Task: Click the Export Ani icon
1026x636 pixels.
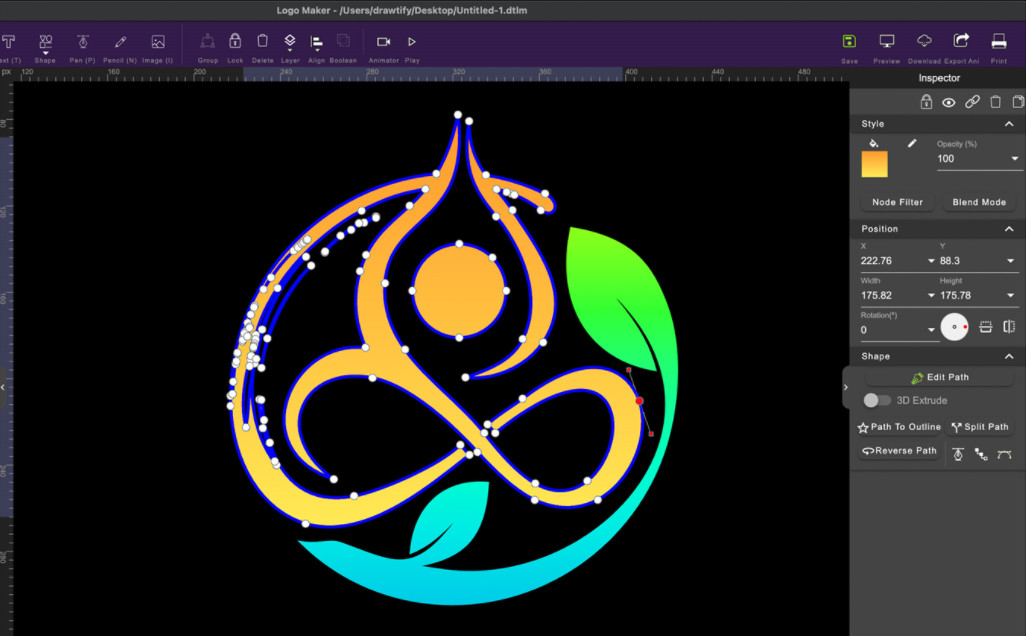Action: [x=961, y=41]
